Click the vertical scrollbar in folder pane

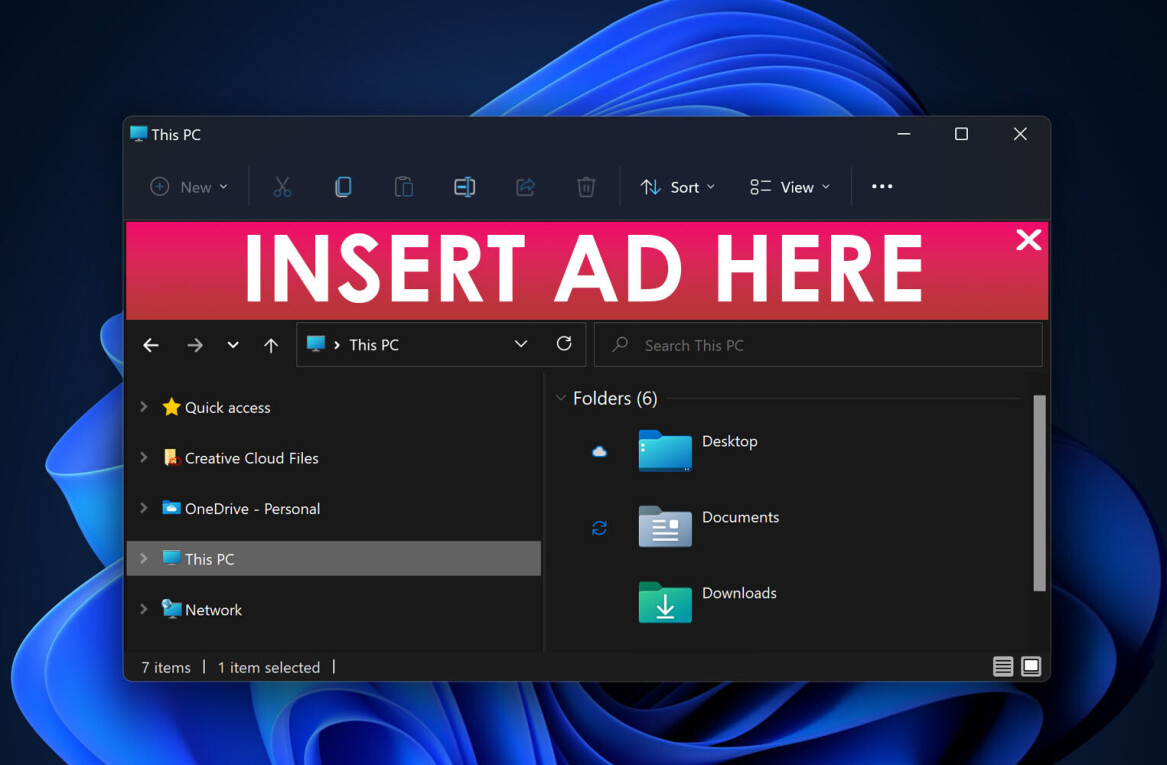click(x=1039, y=492)
